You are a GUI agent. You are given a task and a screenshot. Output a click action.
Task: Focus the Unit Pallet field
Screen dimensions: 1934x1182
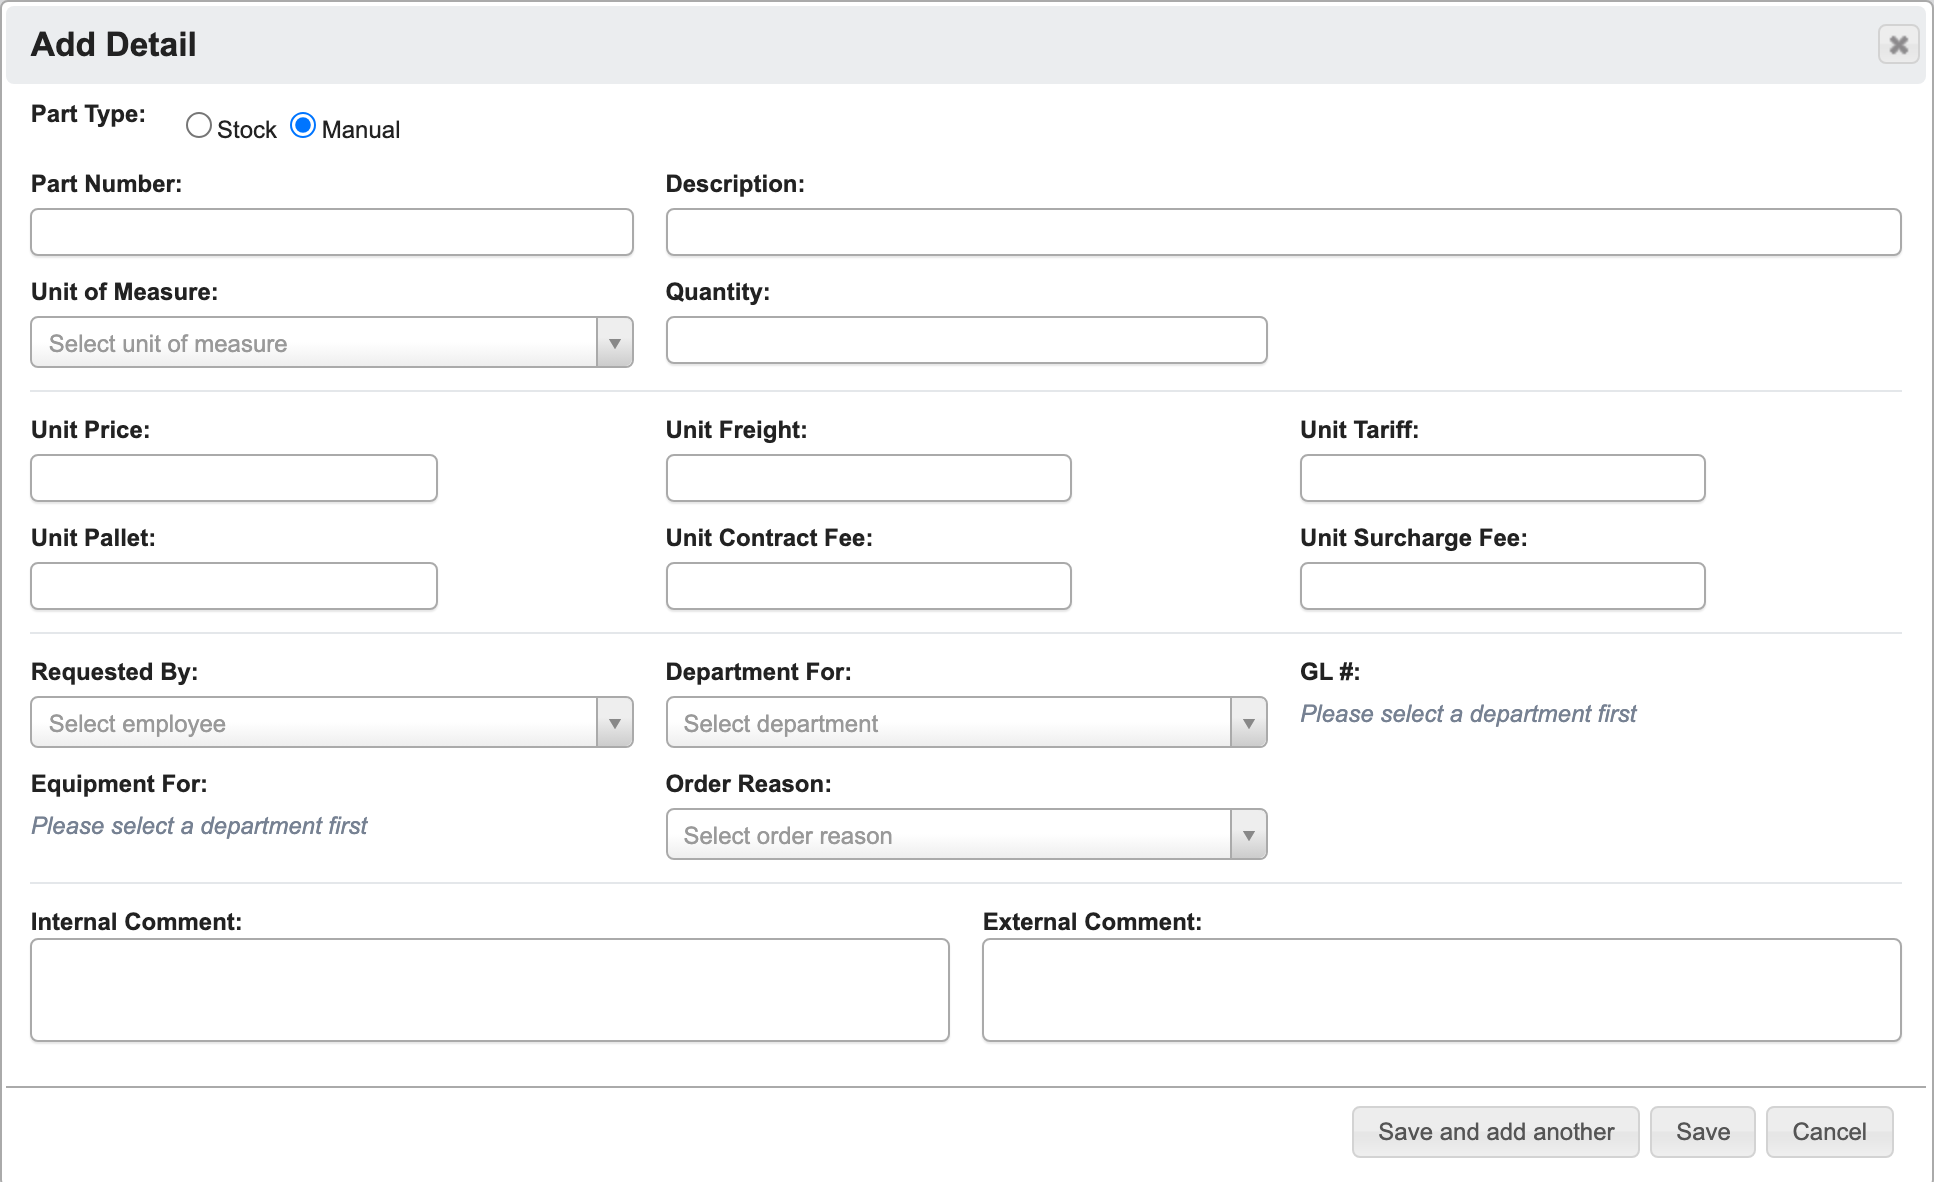(234, 586)
